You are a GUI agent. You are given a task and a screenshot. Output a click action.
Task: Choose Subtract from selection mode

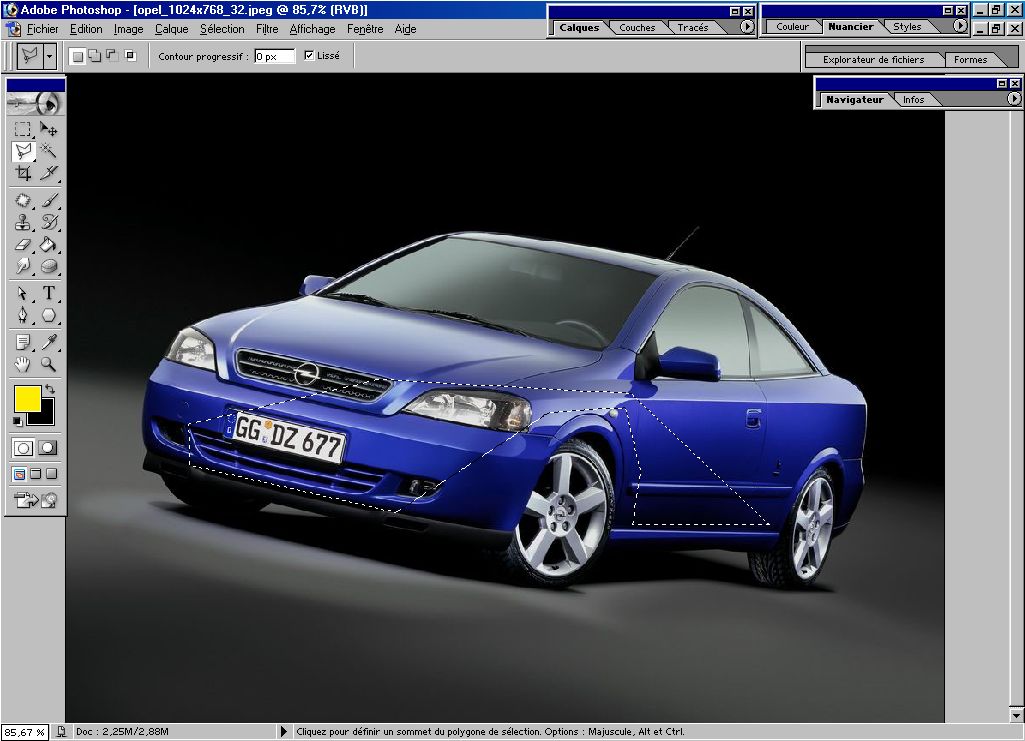[x=112, y=56]
